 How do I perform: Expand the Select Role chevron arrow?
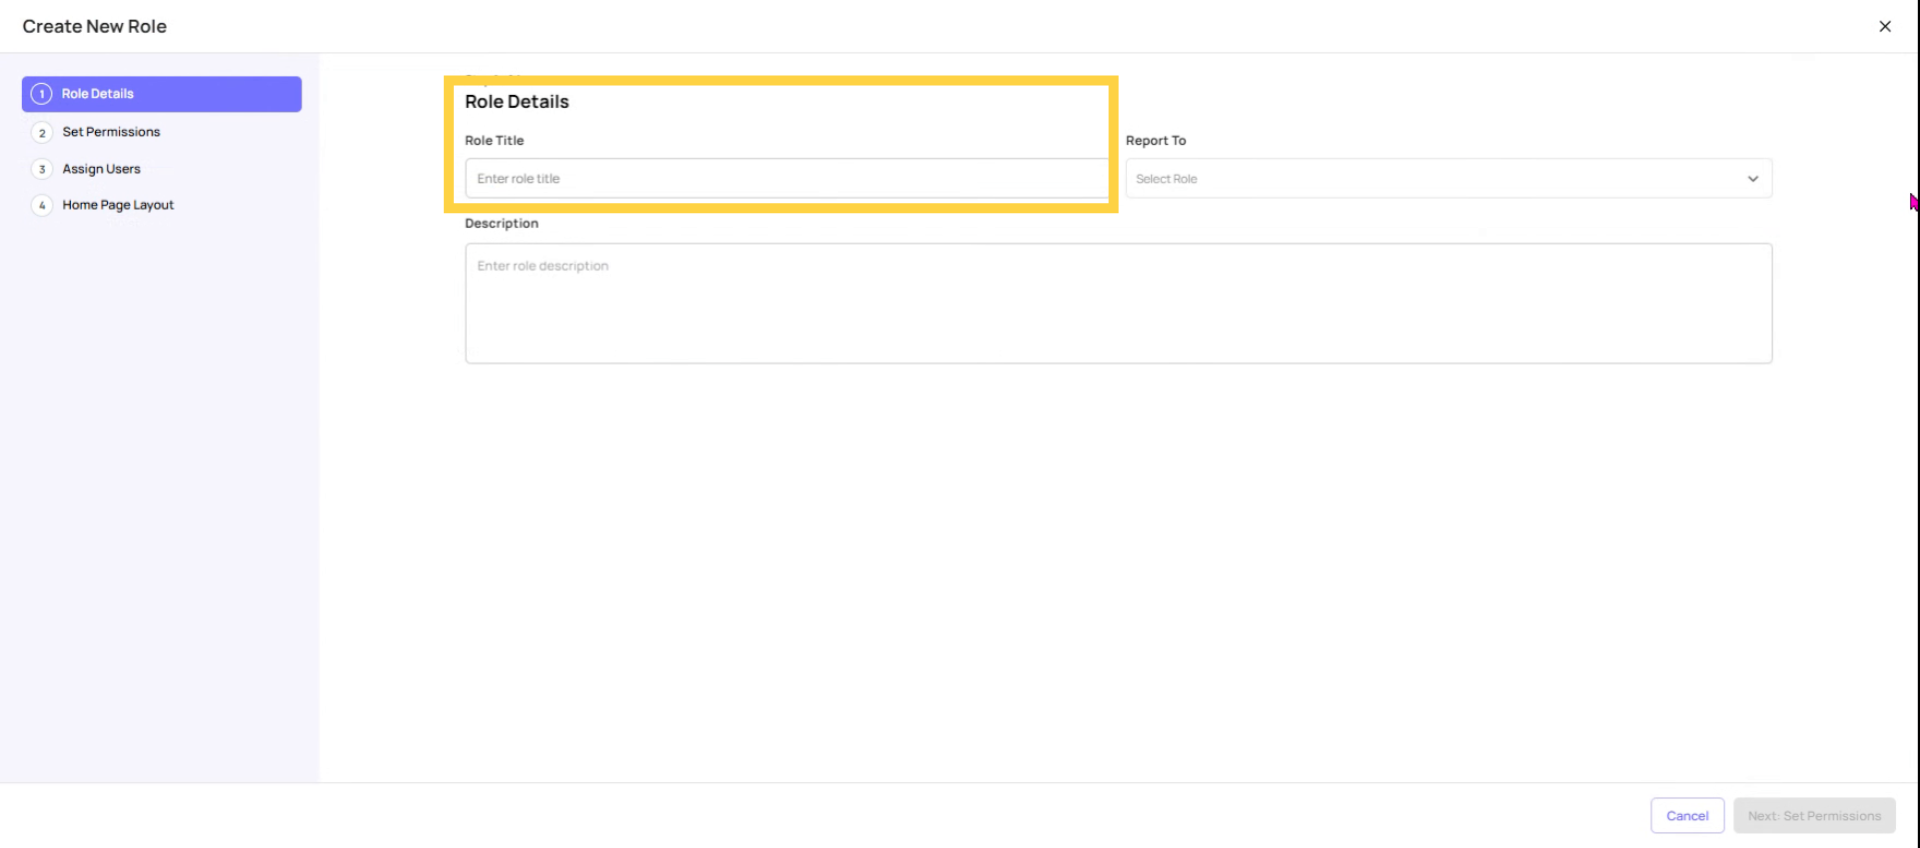[x=1752, y=179]
